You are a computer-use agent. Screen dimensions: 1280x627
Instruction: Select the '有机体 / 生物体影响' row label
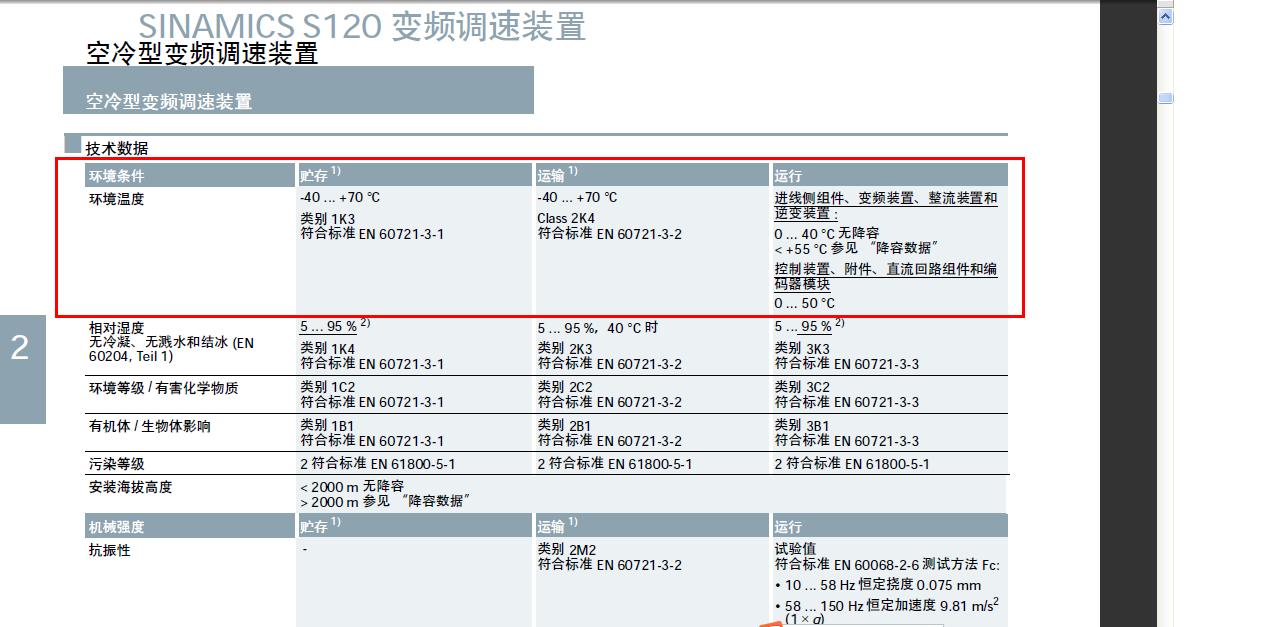point(150,426)
